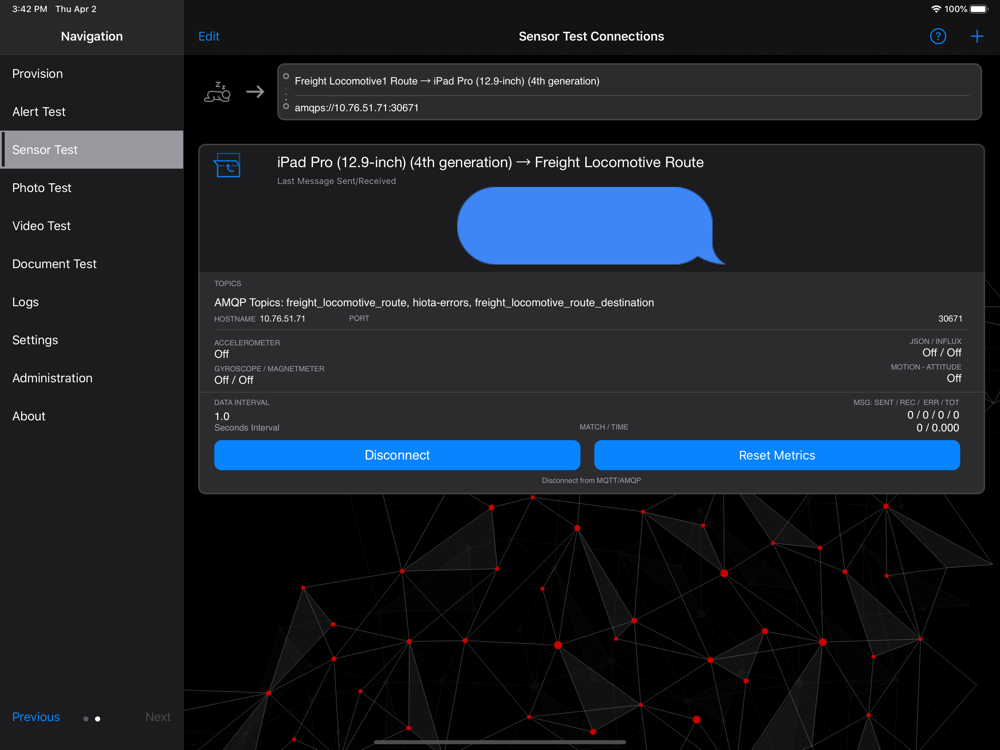Tap the status bar time 3:42 PM
The width and height of the screenshot is (1000, 750).
point(29,9)
